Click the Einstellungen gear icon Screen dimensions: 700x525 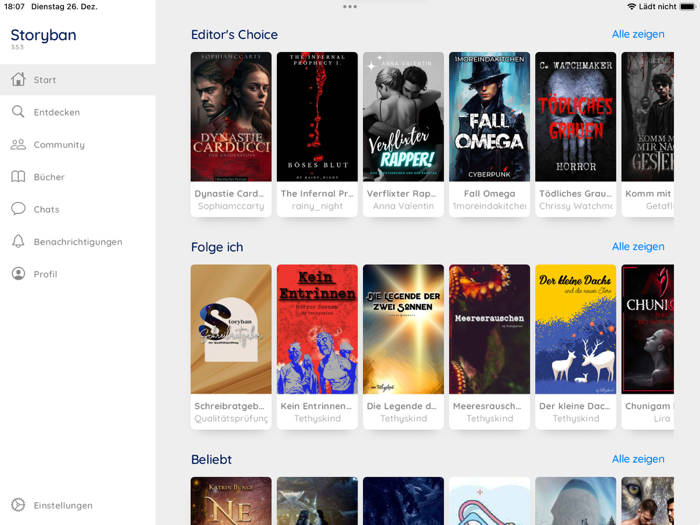18,505
